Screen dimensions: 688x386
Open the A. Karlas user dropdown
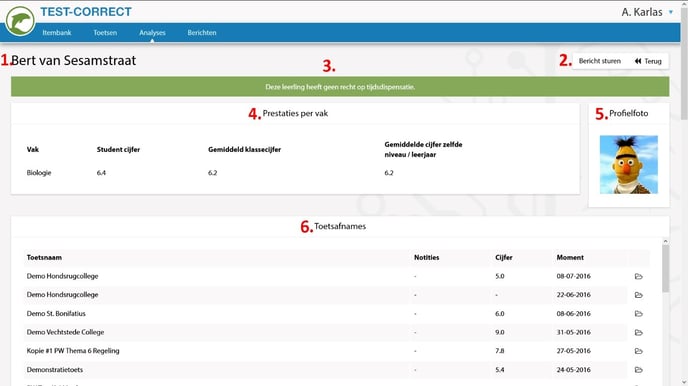[x=647, y=12]
